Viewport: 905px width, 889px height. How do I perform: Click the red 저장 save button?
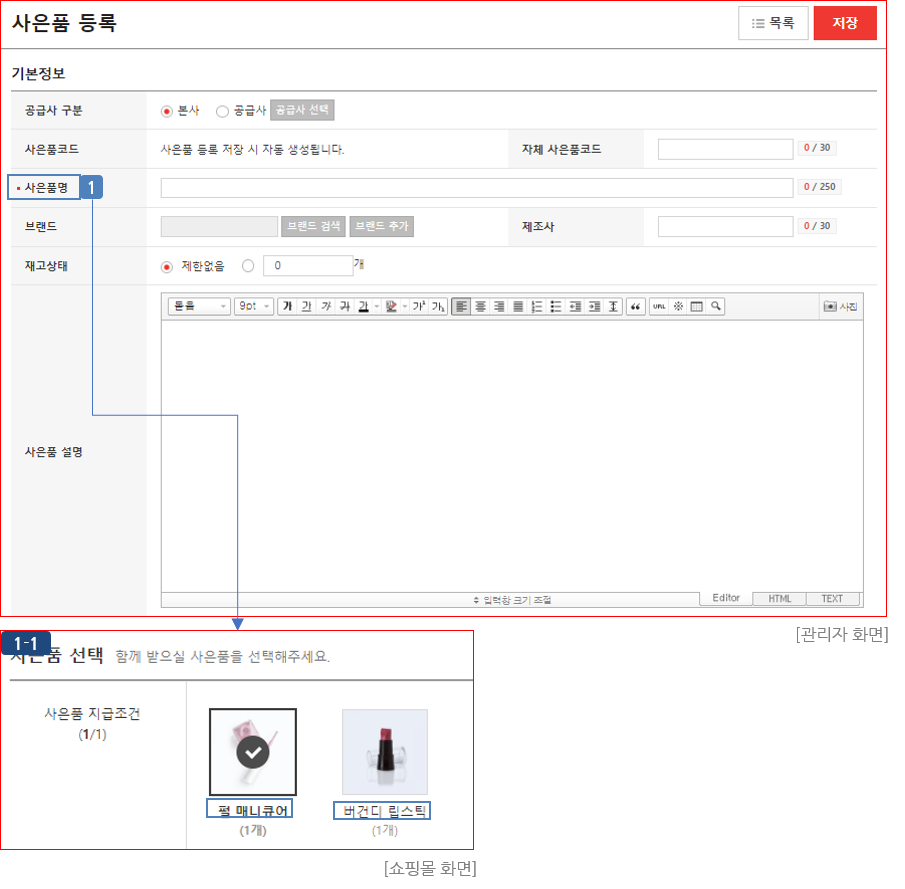point(845,23)
